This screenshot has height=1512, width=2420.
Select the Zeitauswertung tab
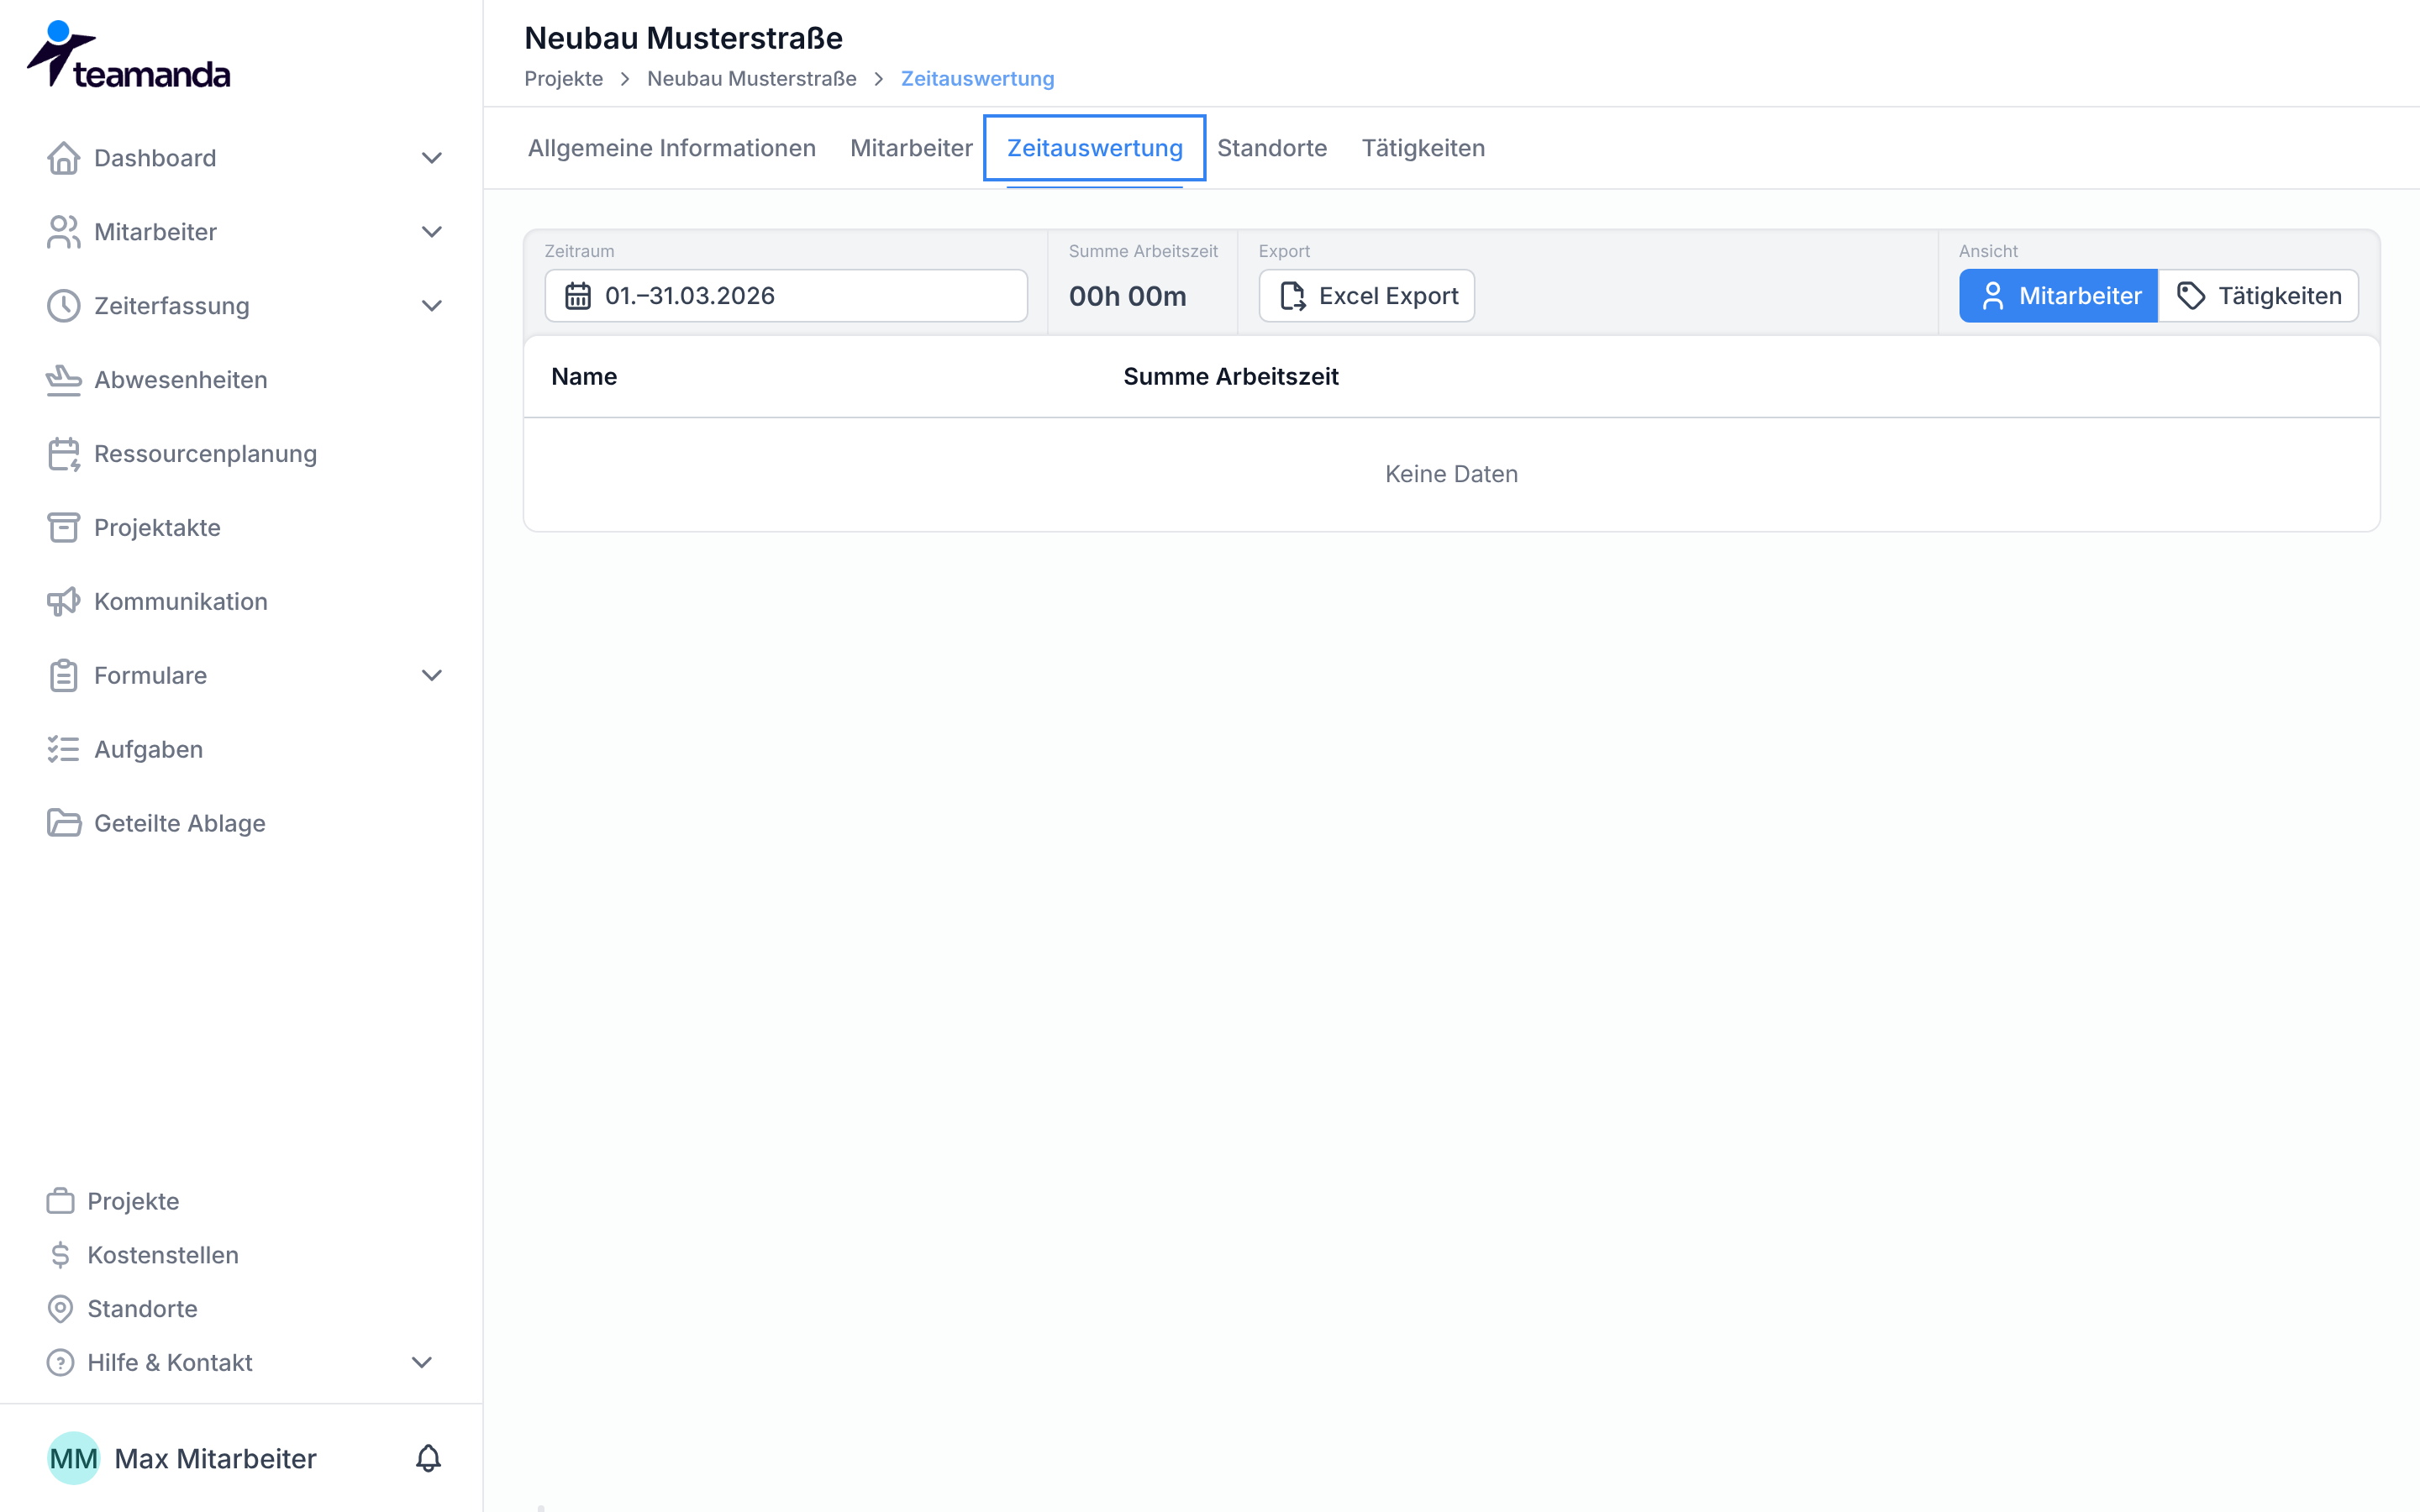coord(1095,148)
